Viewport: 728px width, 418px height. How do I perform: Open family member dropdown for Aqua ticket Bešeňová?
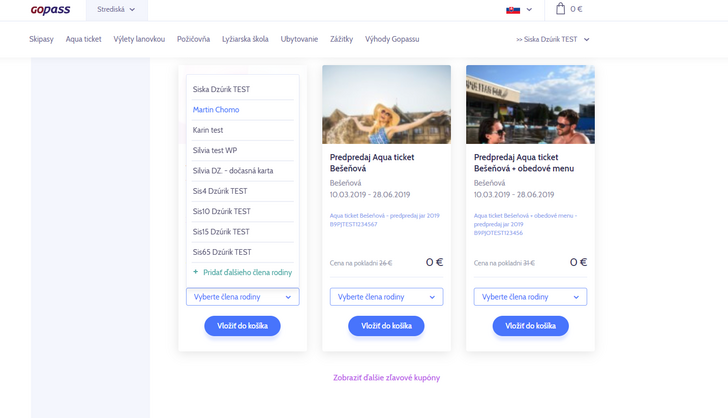point(386,297)
